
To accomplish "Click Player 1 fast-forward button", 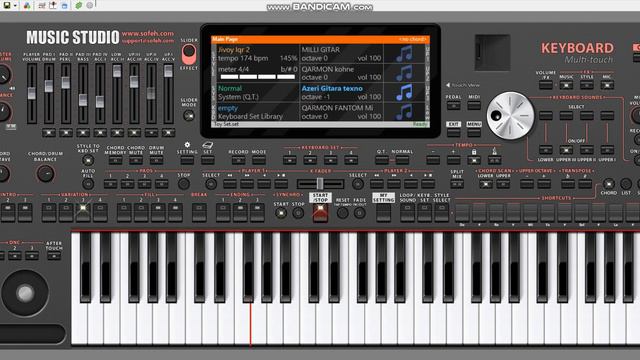I will [x=247, y=184].
